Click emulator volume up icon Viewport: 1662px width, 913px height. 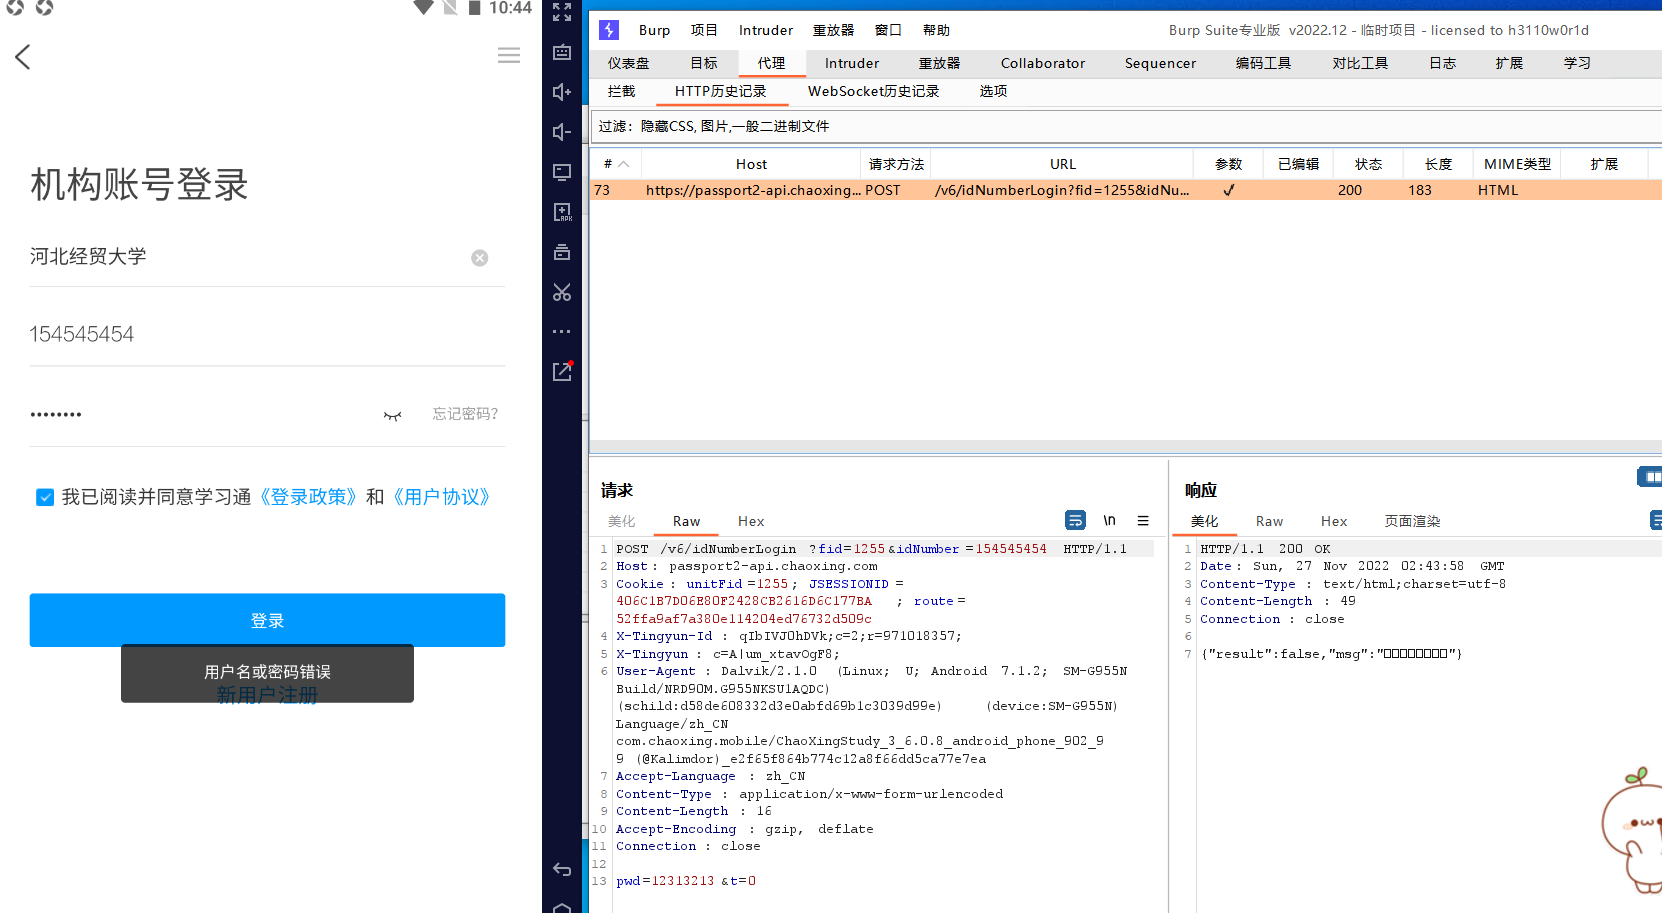coord(562,92)
